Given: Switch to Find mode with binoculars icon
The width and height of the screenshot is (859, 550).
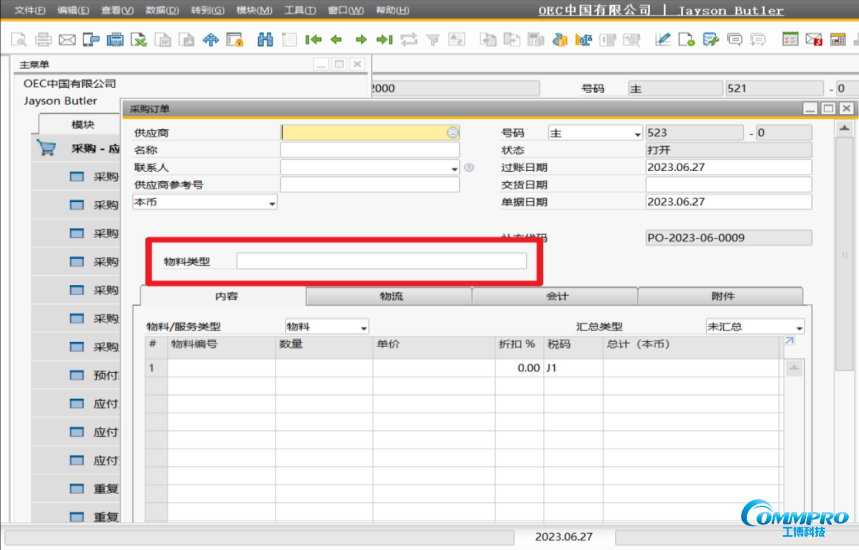Looking at the screenshot, I should pos(265,39).
